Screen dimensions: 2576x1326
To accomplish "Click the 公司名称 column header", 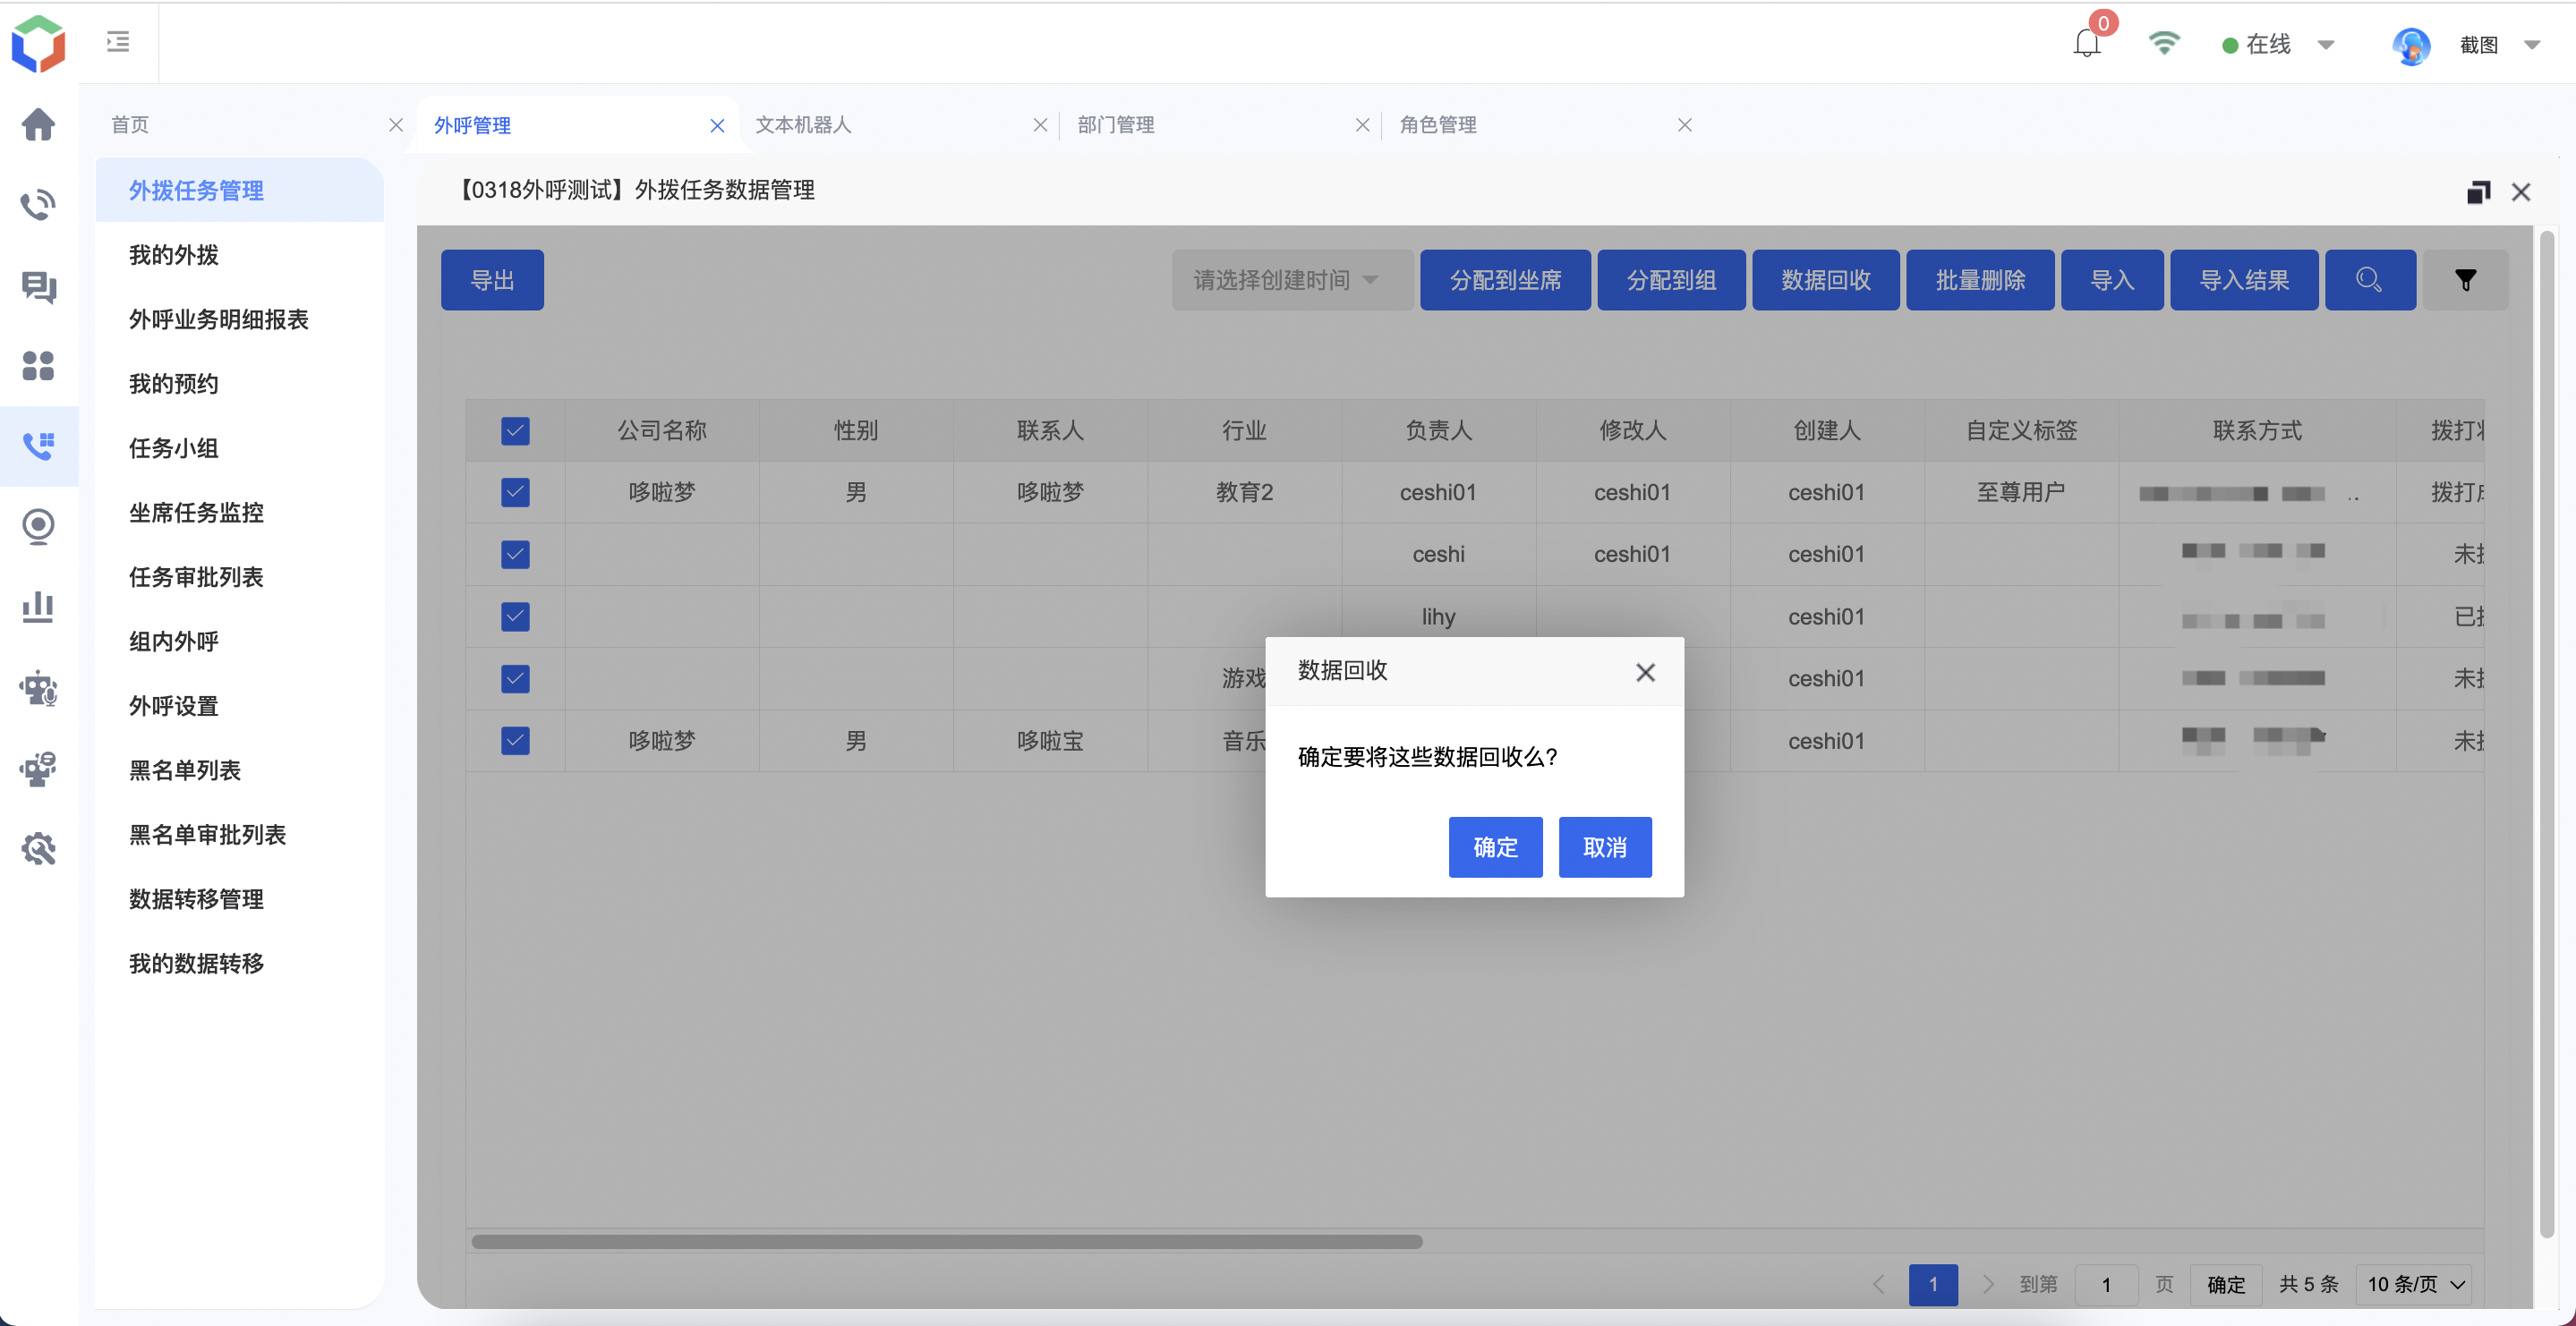I will pos(661,431).
